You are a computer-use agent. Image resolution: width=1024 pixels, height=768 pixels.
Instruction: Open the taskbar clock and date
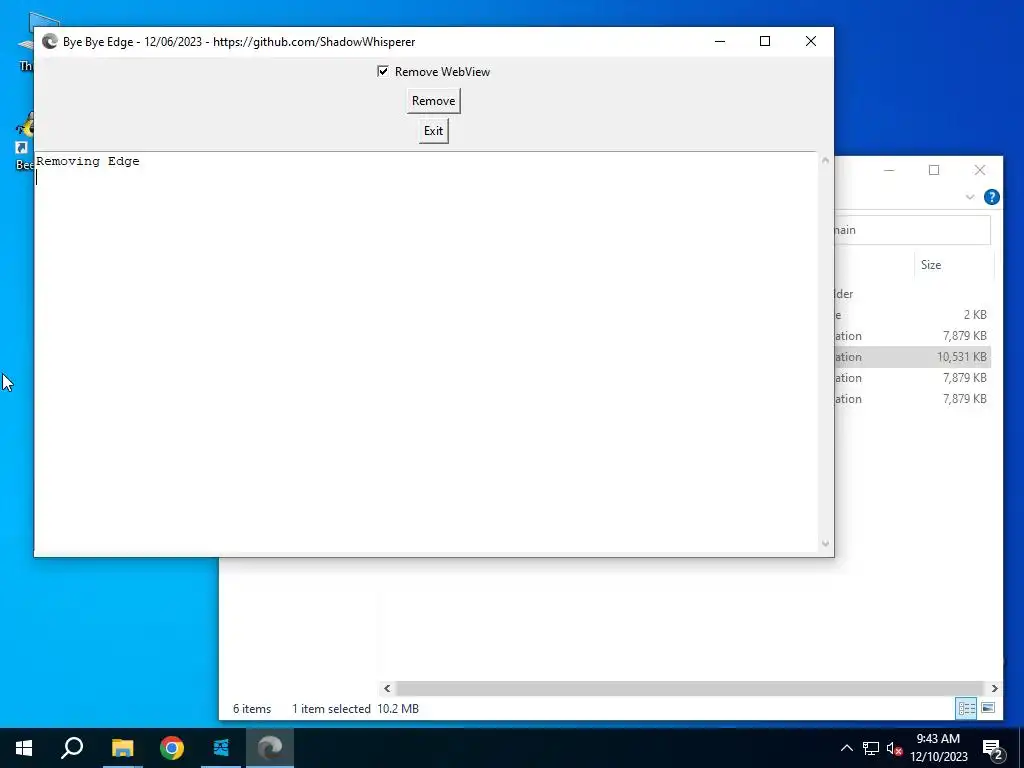coord(938,748)
